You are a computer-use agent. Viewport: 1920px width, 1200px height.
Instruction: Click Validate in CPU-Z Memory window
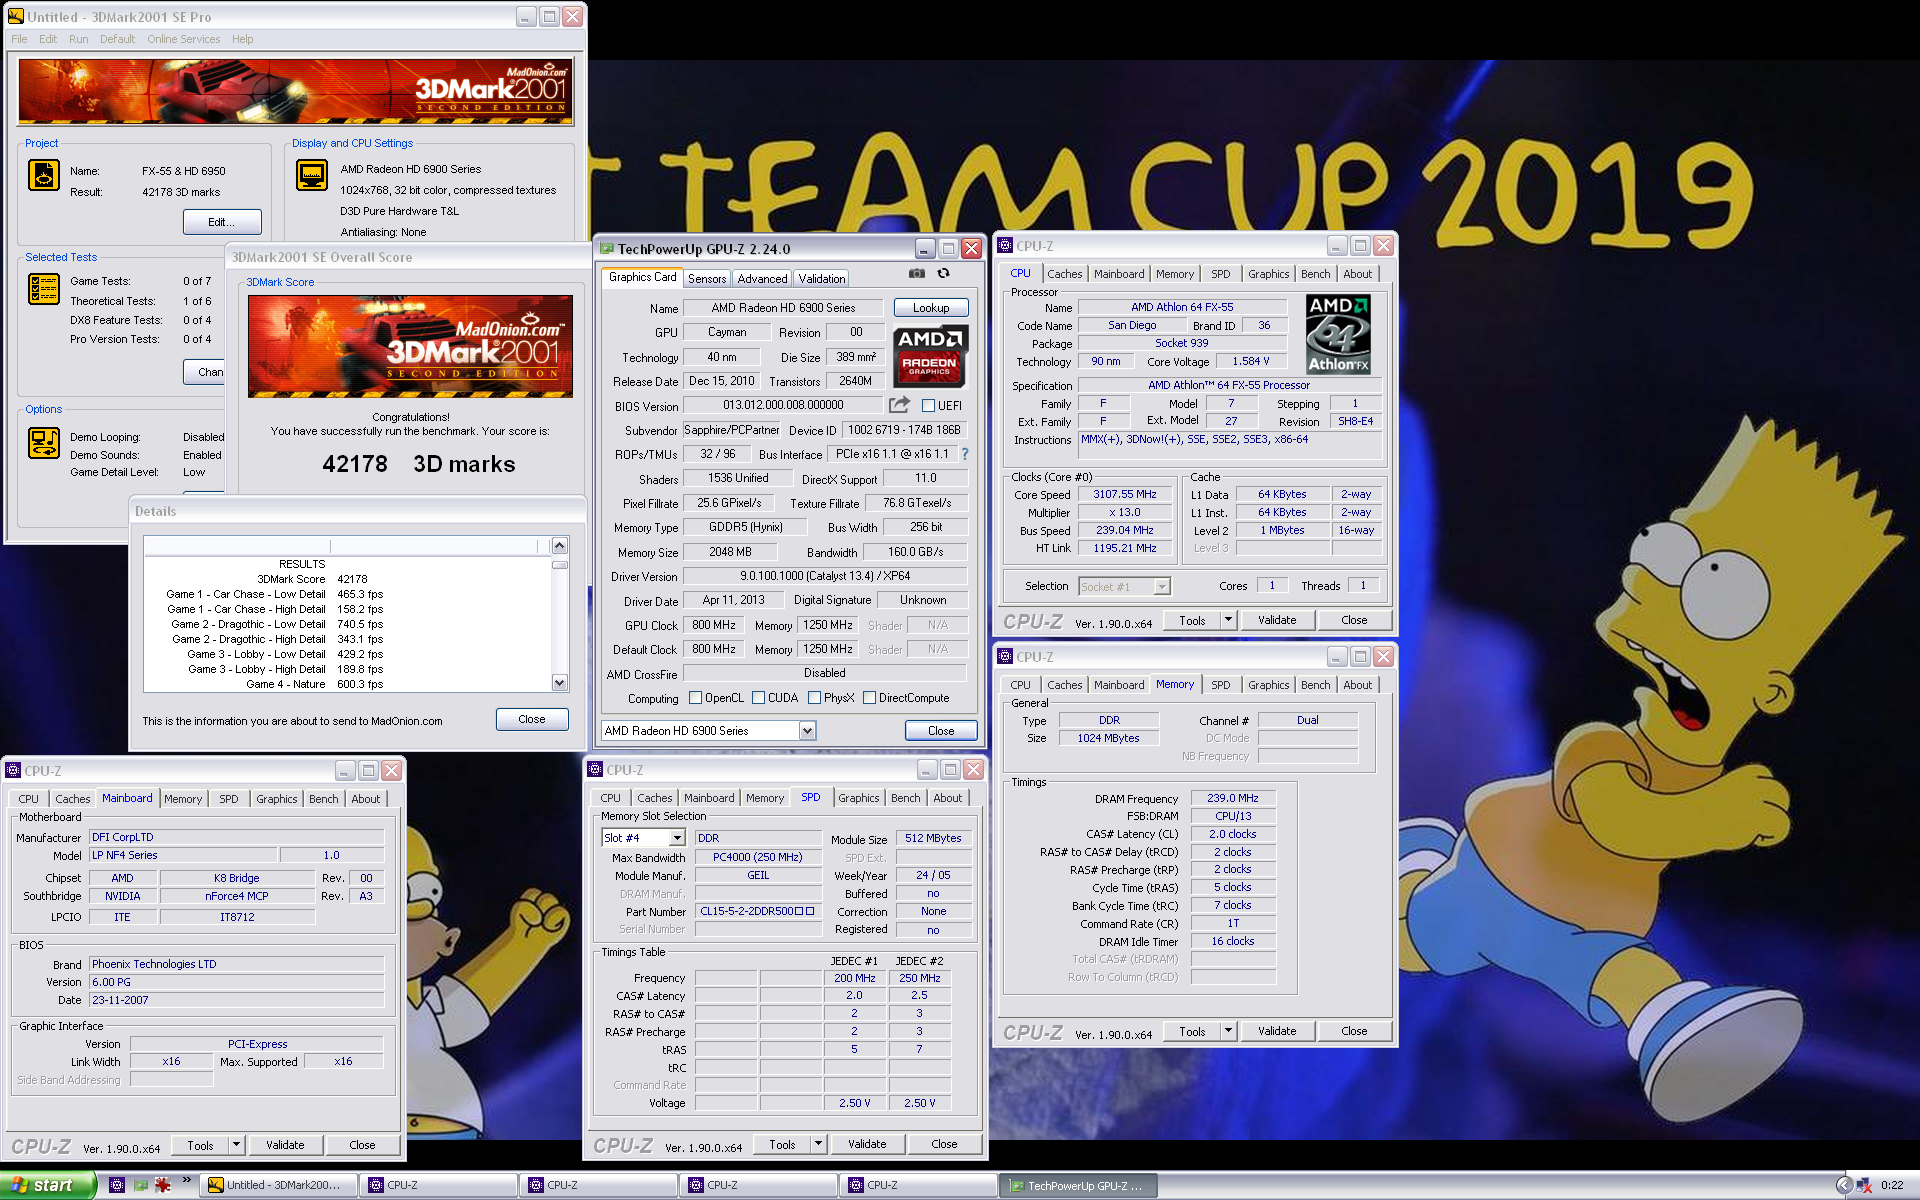pyautogui.click(x=1277, y=1031)
